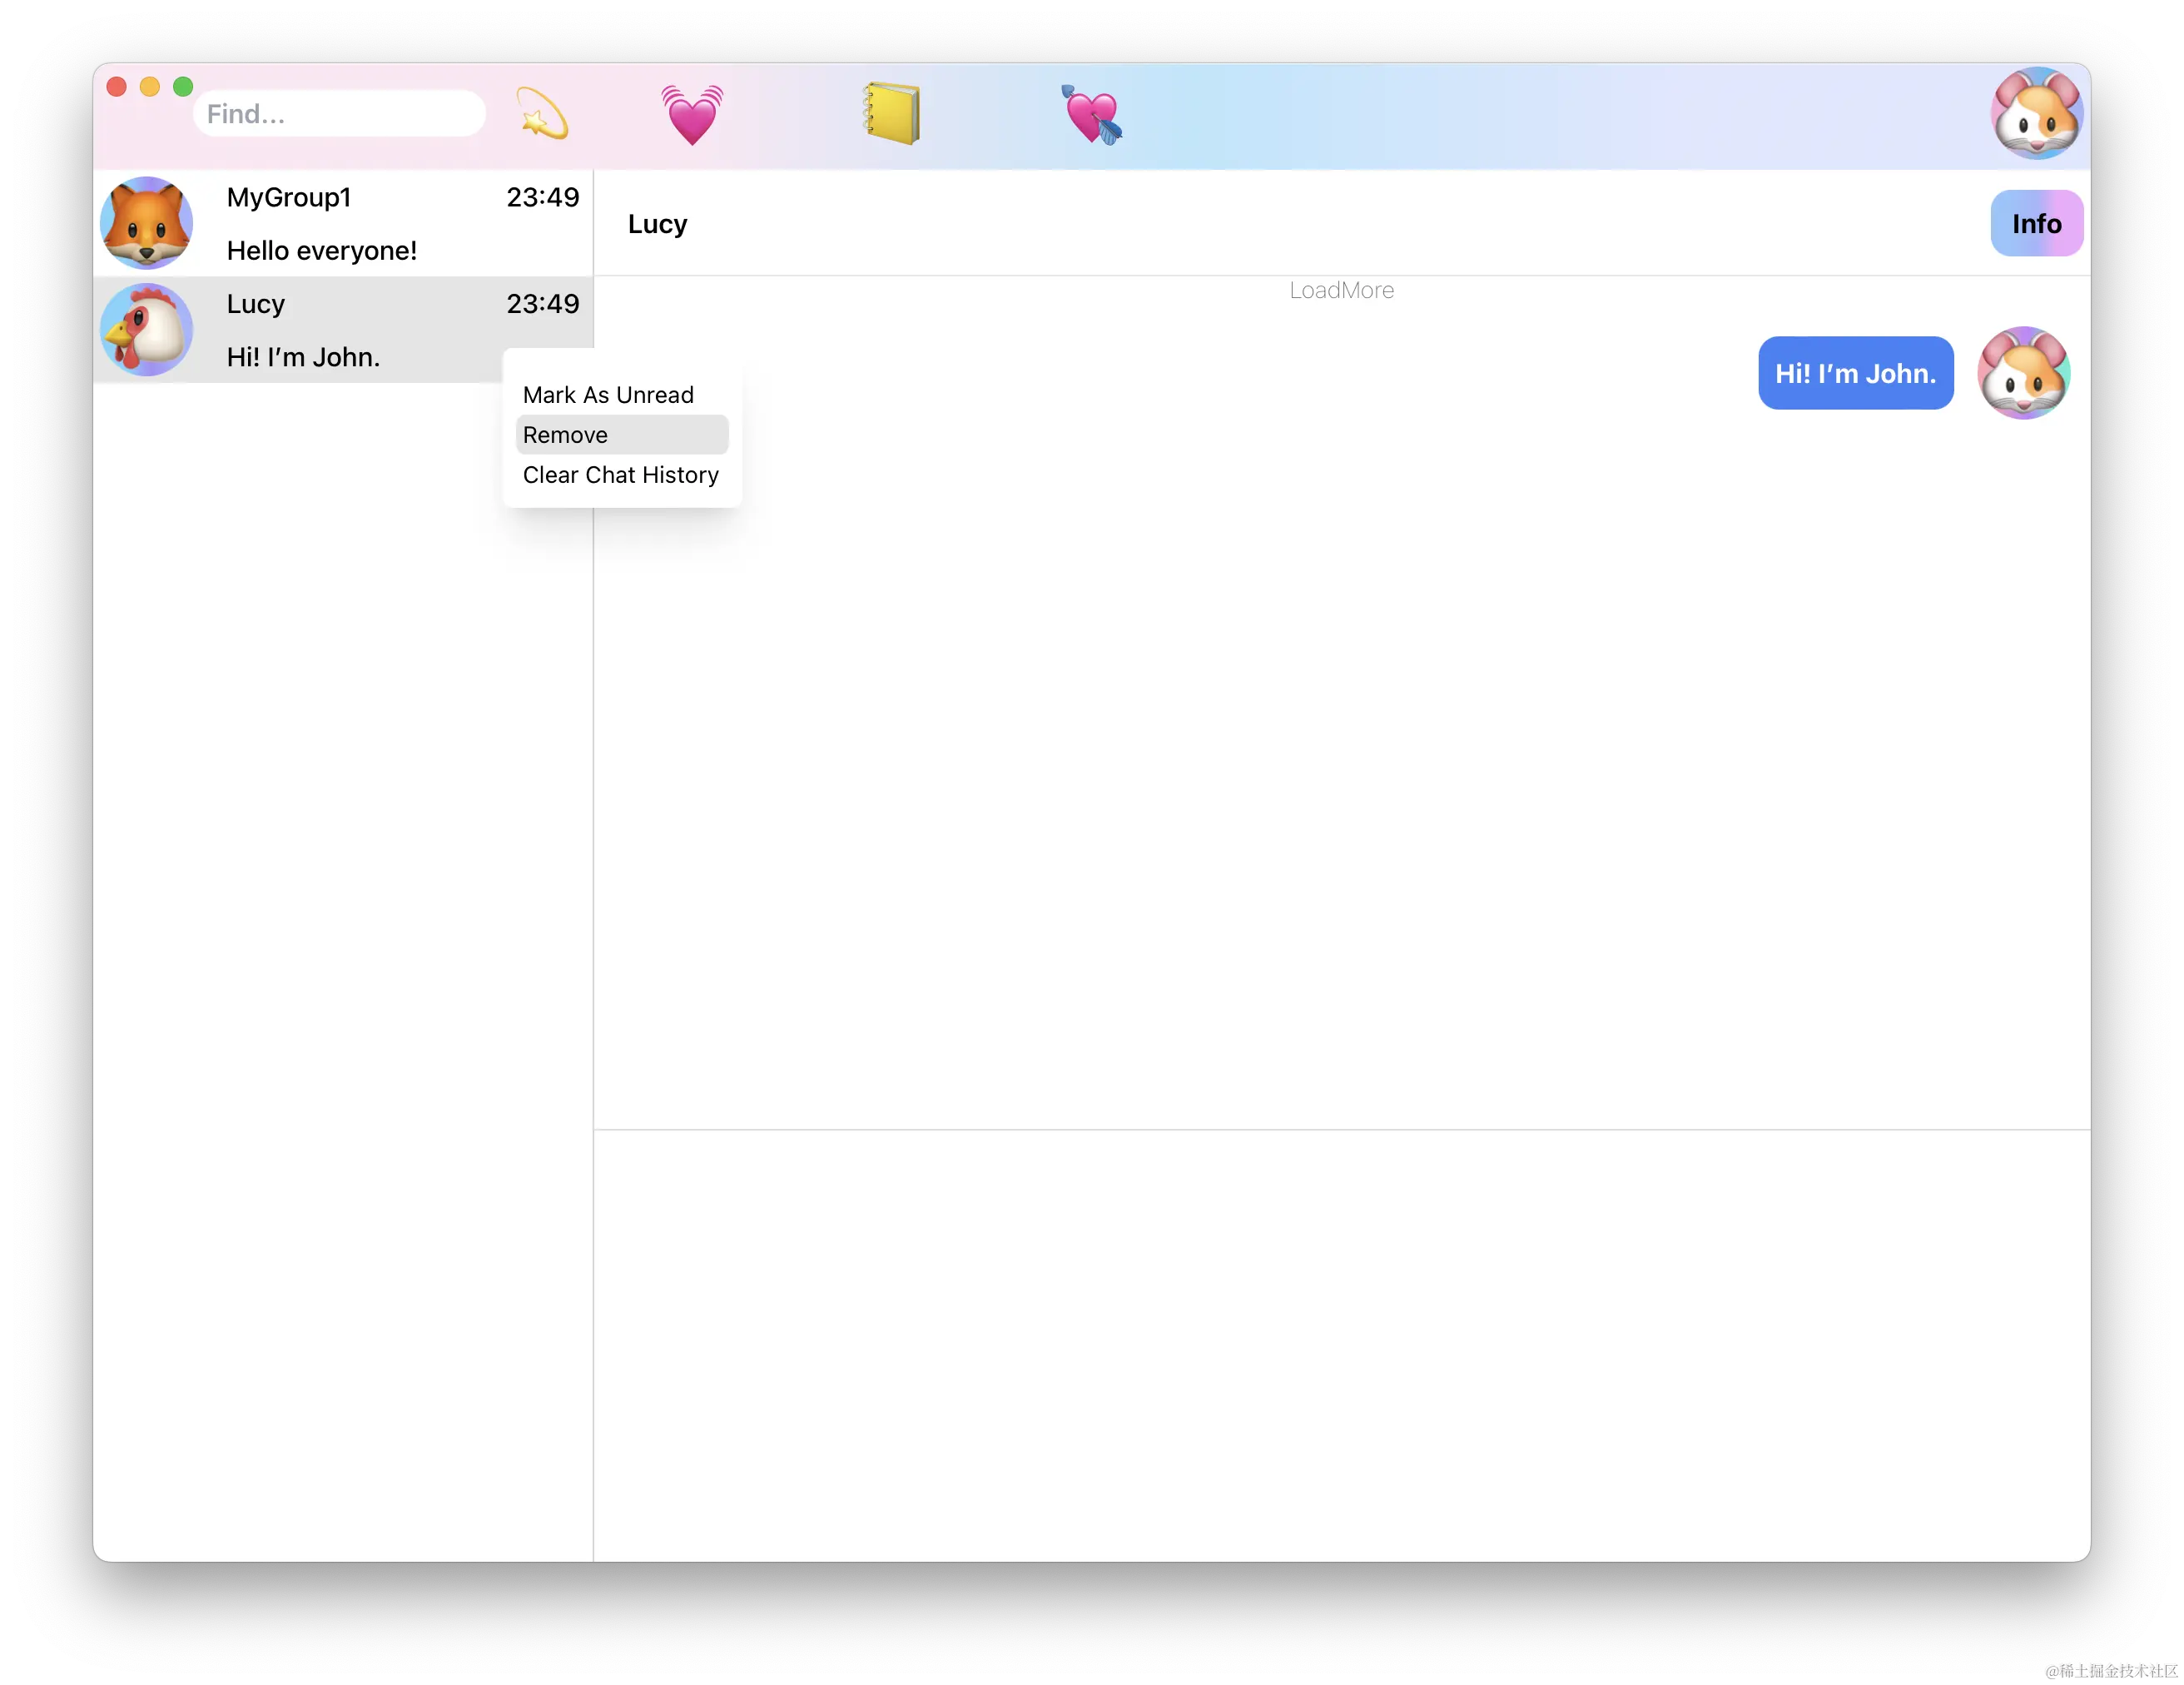Select Clear Chat History option
The height and width of the screenshot is (1685, 2184).
click(x=620, y=475)
